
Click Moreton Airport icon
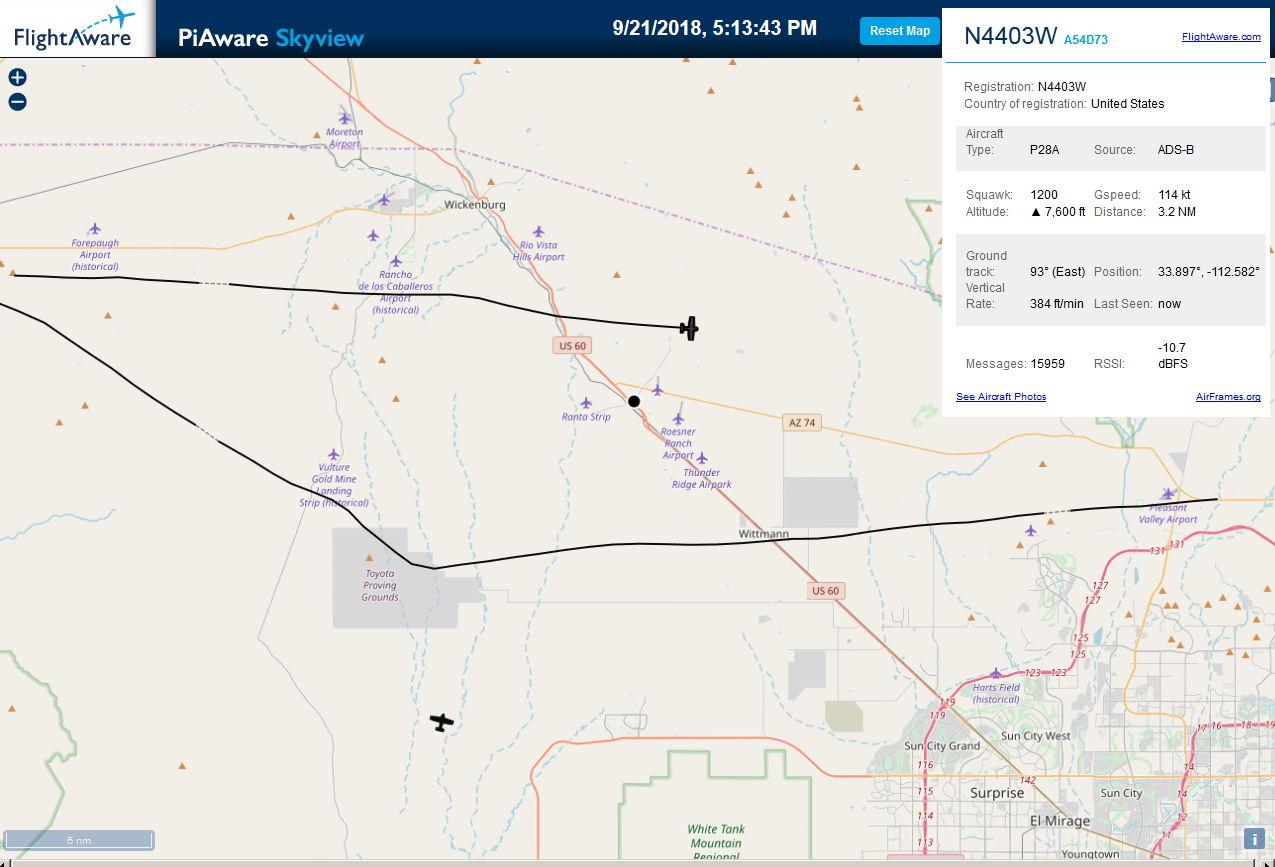345,118
